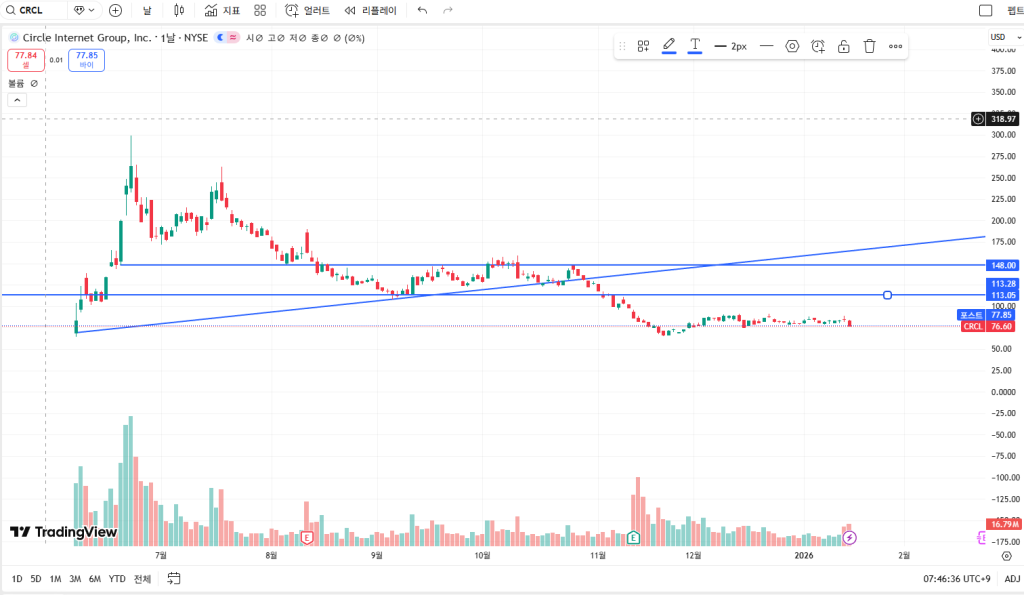Open the candlestick chart style icon

point(179,10)
